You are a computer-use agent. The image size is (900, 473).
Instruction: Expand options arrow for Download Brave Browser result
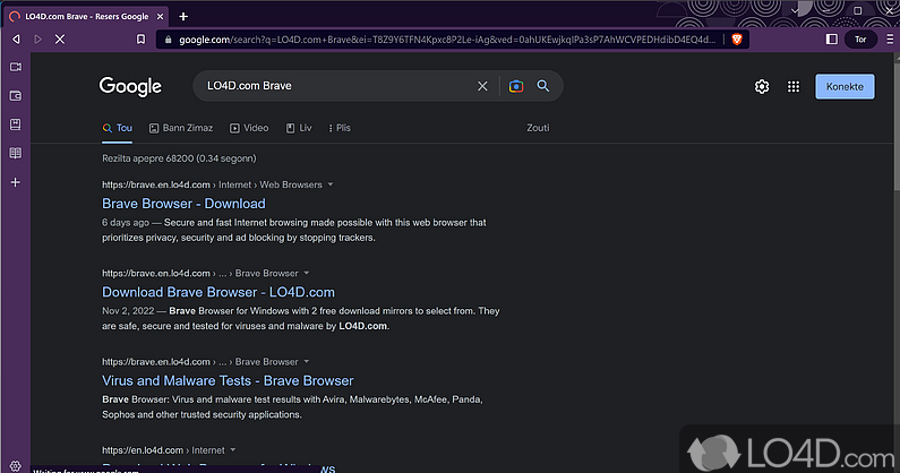pos(306,273)
